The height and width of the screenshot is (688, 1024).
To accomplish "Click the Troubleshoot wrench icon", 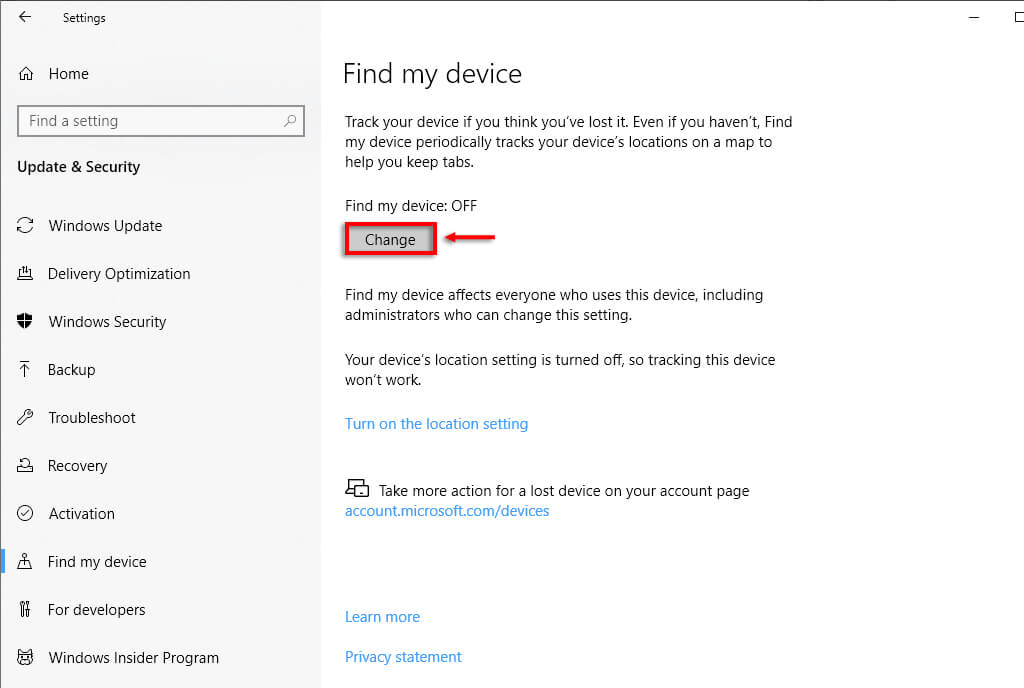I will point(26,418).
